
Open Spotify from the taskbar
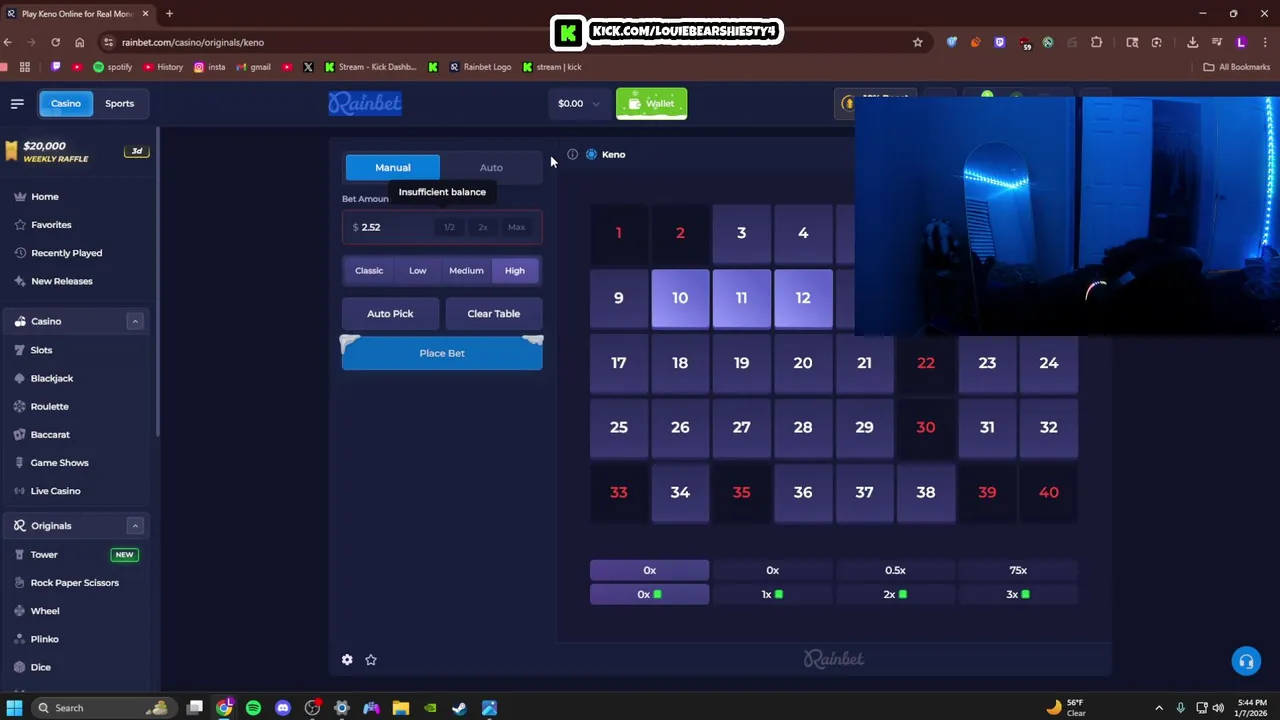point(253,708)
